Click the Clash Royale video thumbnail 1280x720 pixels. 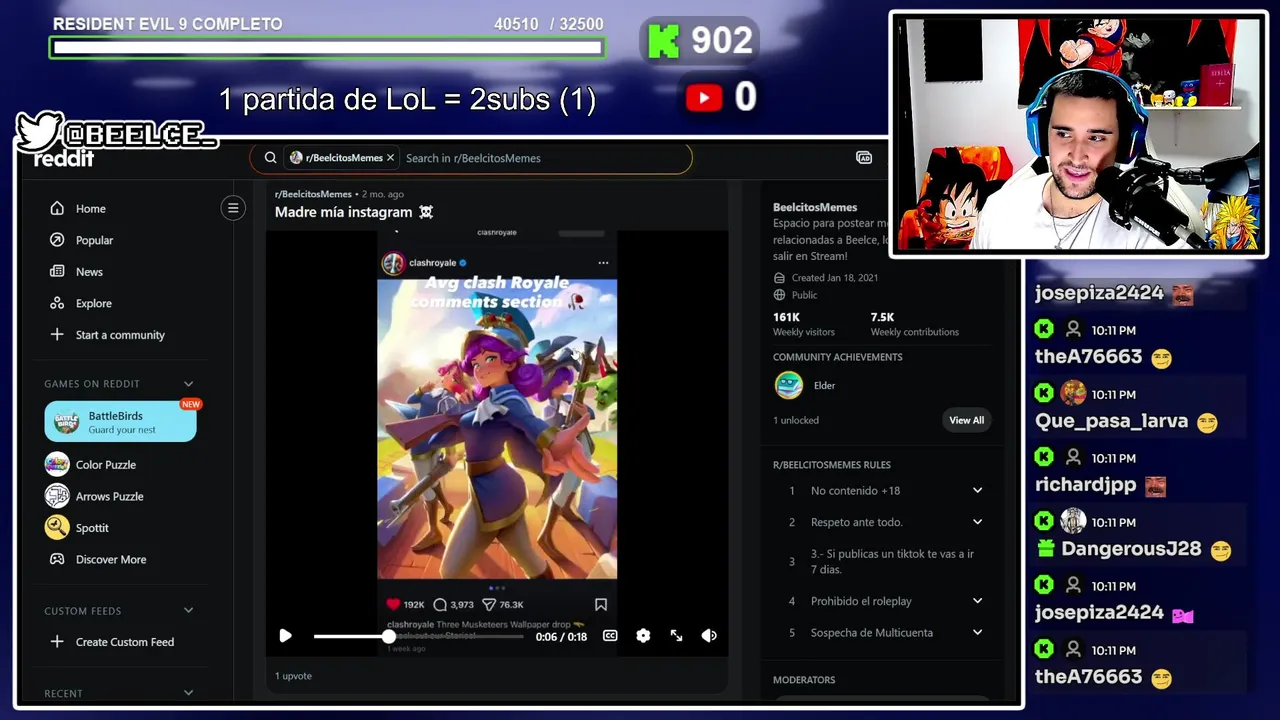pyautogui.click(x=497, y=428)
